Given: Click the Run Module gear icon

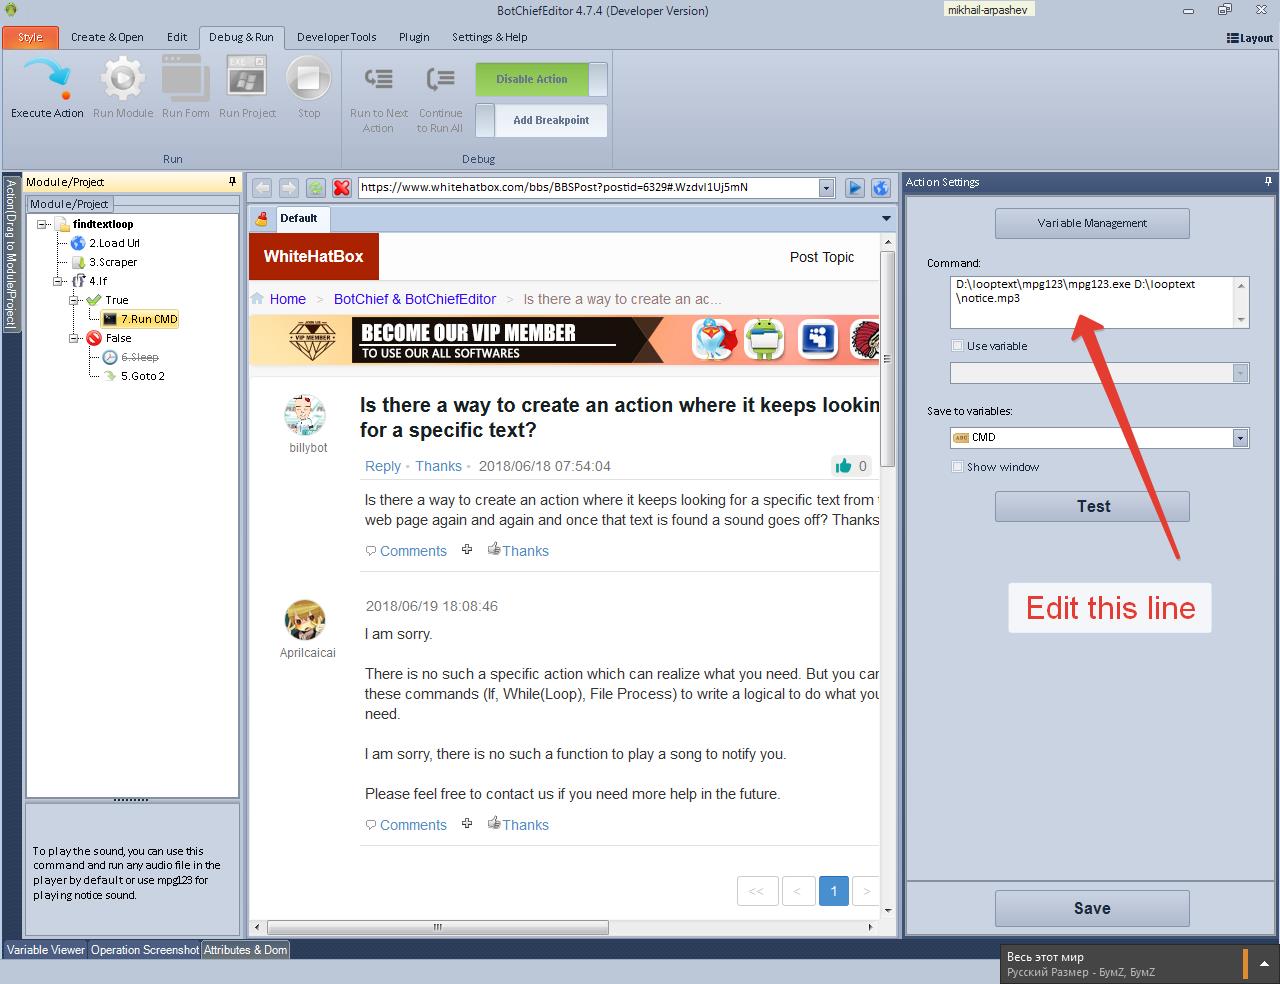Looking at the screenshot, I should pos(122,79).
